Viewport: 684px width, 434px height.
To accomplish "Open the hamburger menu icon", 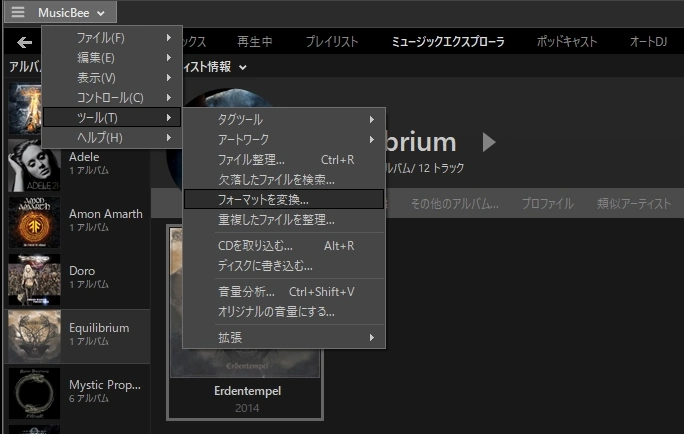I will click(18, 12).
